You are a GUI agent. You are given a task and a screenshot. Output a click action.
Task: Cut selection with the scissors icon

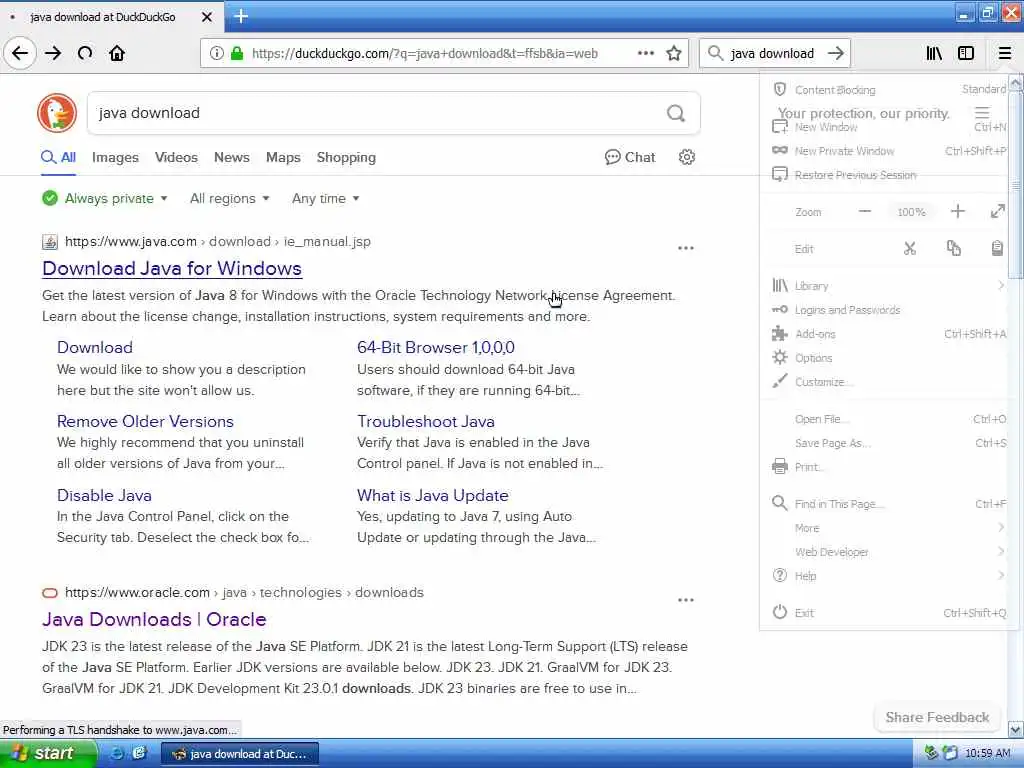tap(910, 249)
